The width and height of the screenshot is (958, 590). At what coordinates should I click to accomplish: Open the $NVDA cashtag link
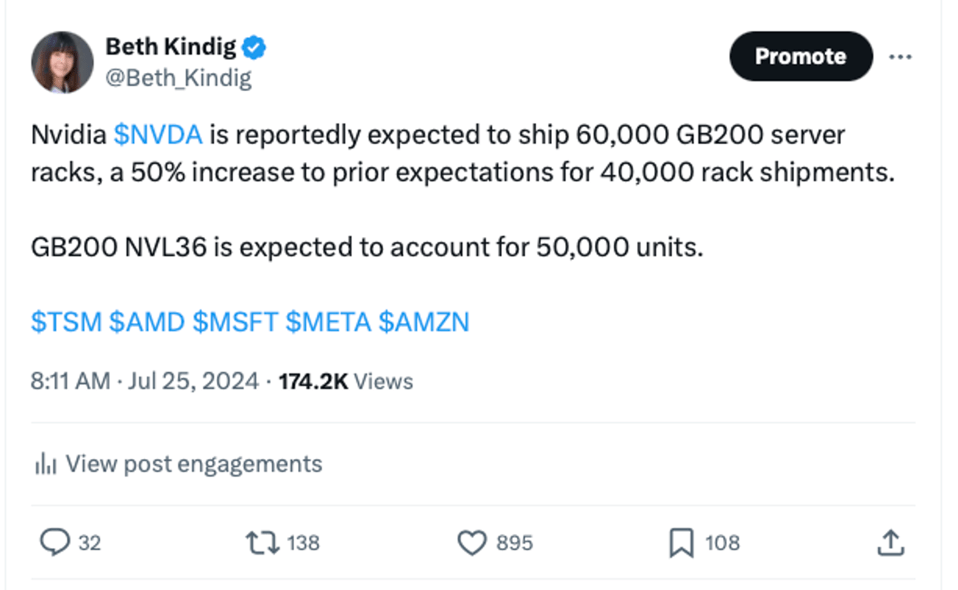click(x=158, y=134)
